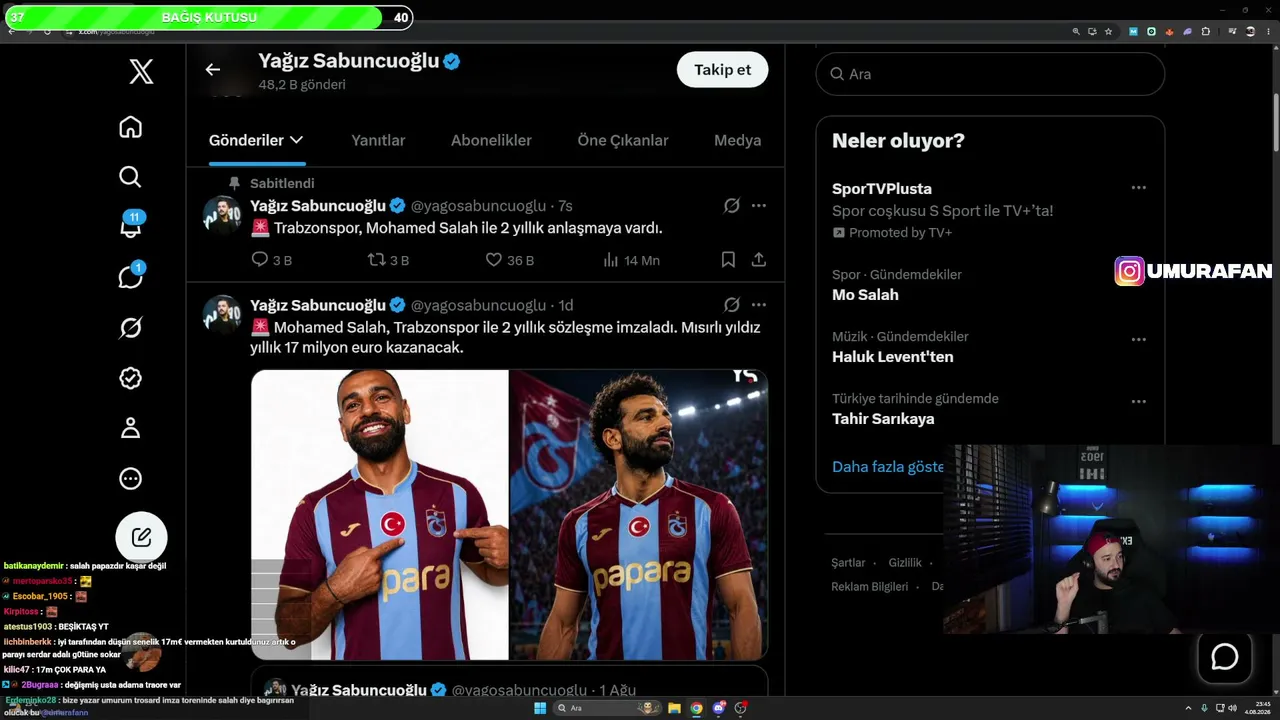Open Chrome's zoom magnifier in address bar
The height and width of the screenshot is (720, 1280).
(1076, 32)
